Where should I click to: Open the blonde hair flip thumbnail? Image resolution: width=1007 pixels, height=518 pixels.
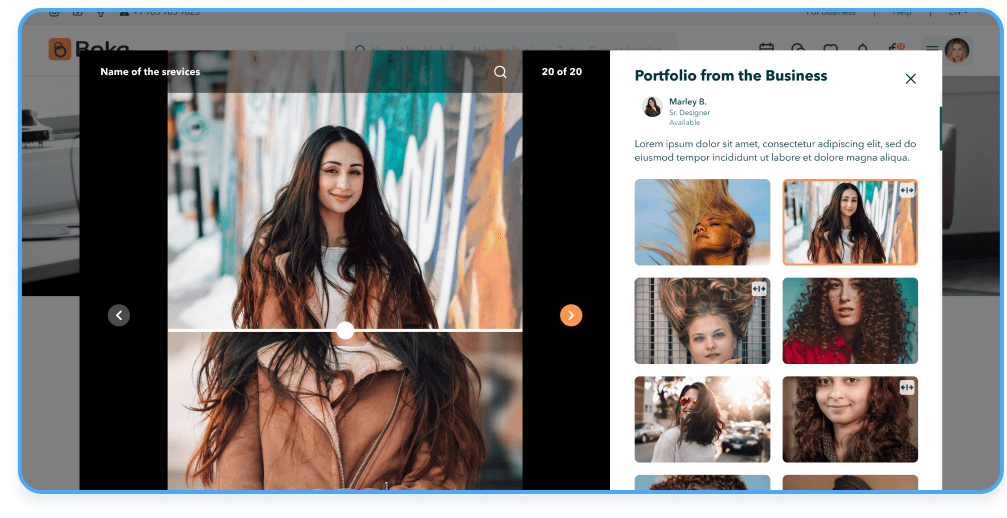coord(702,222)
